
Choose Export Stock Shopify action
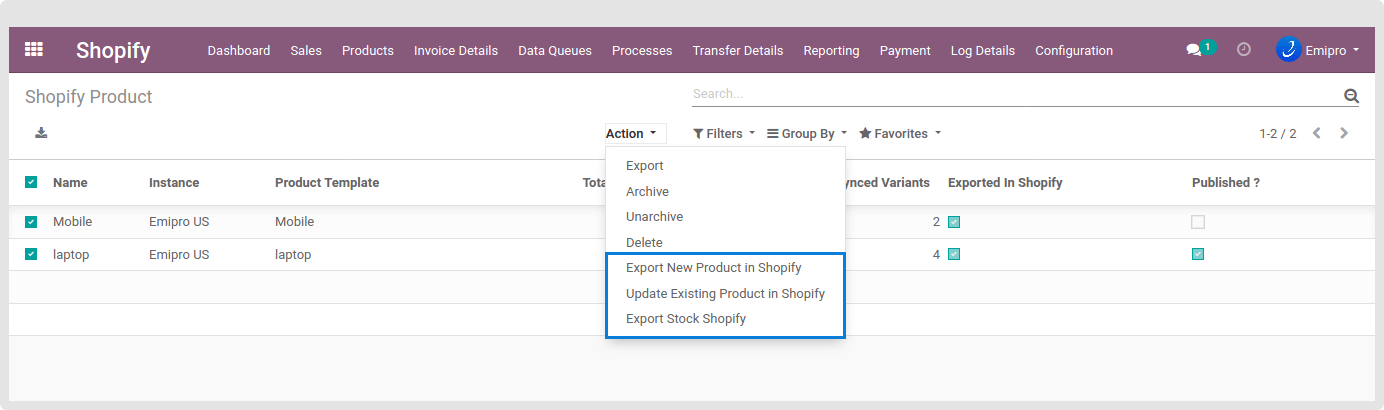click(x=685, y=319)
